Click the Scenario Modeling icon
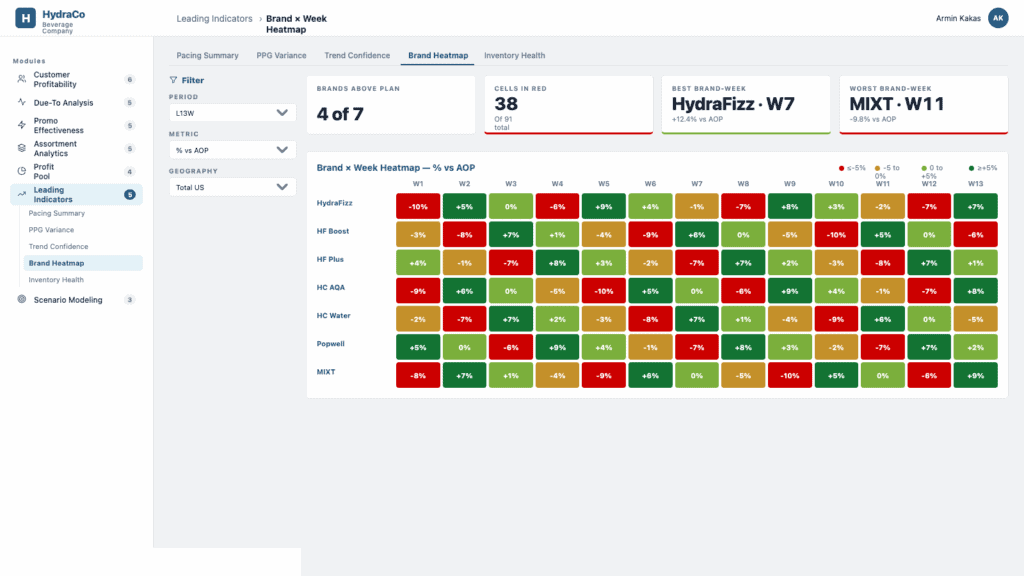The height and width of the screenshot is (576, 1024). 22,299
